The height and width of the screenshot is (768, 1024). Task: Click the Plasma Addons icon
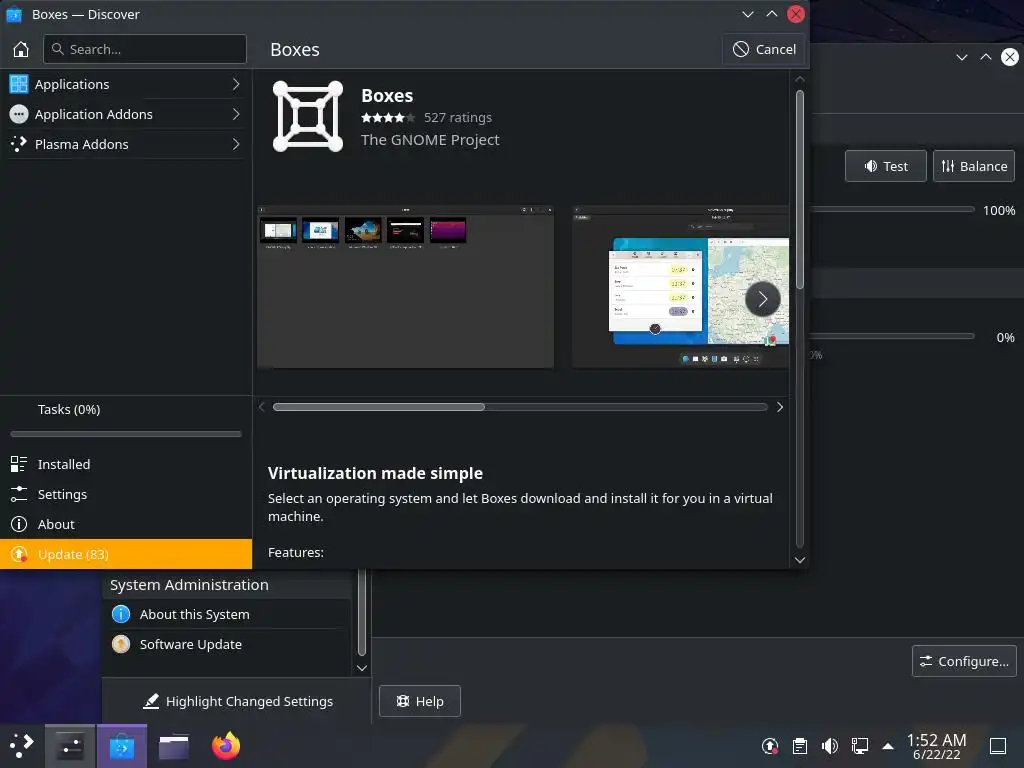19,144
